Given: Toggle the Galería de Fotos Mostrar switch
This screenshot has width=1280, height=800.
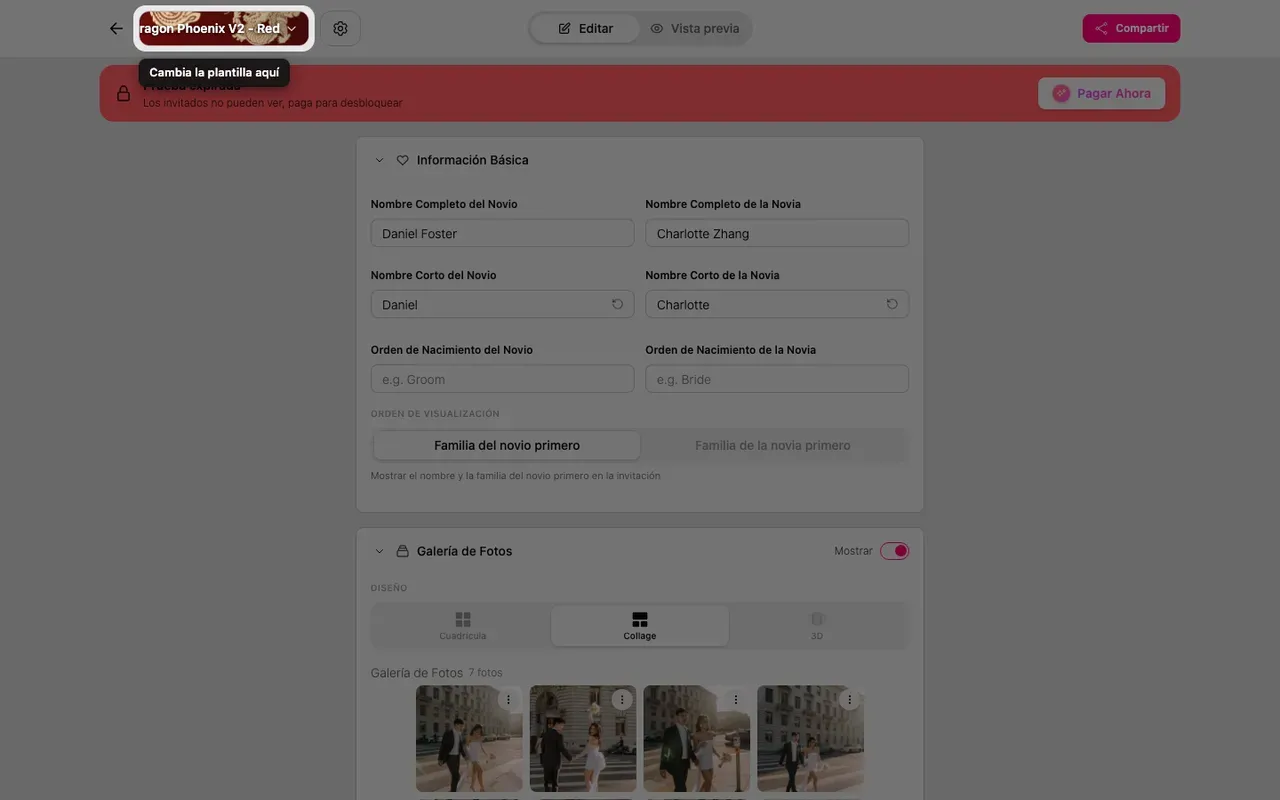Looking at the screenshot, I should point(894,551).
